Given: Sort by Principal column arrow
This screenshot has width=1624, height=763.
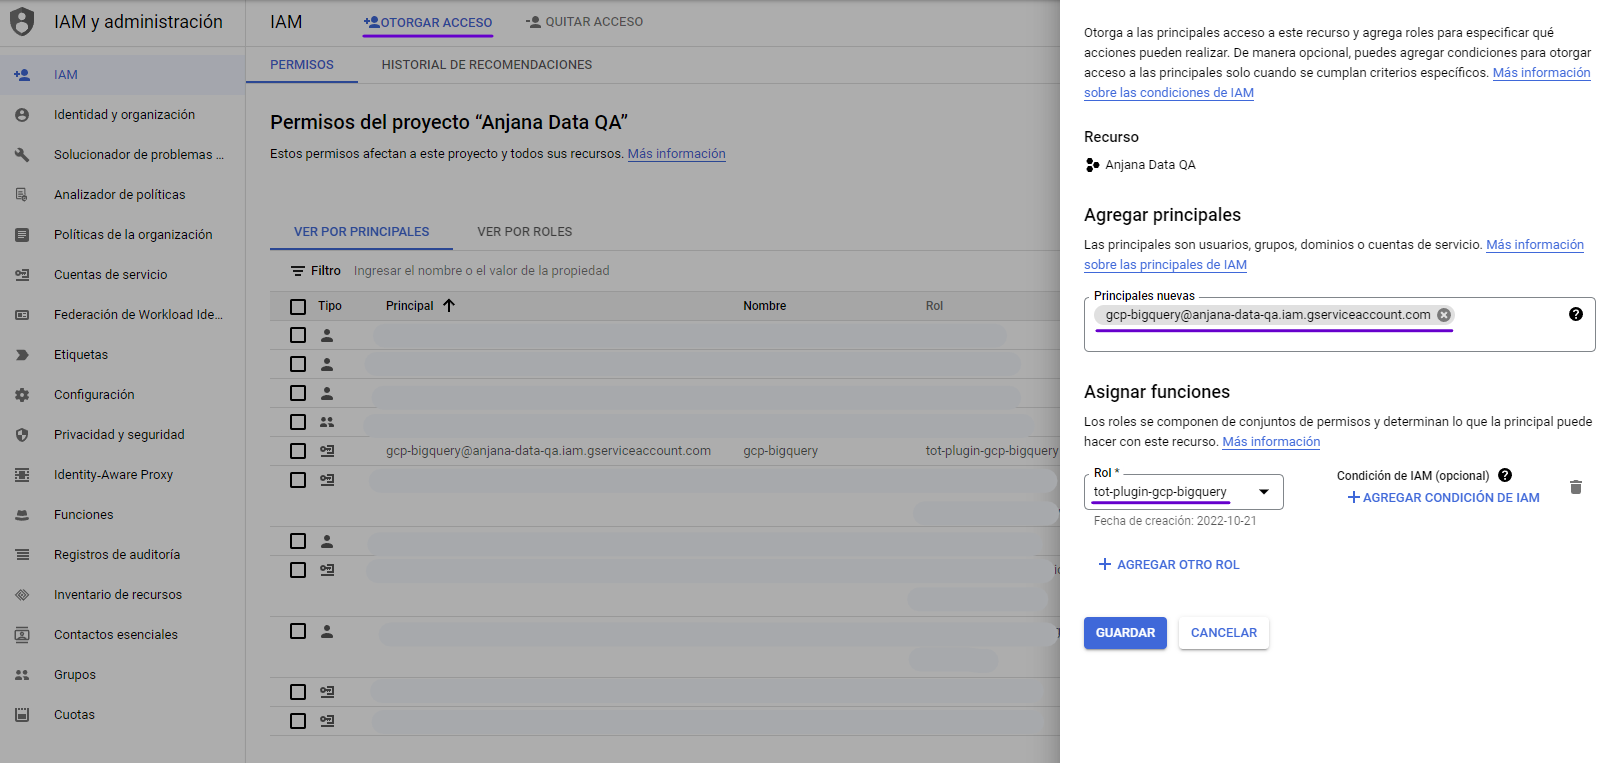Looking at the screenshot, I should click(449, 306).
